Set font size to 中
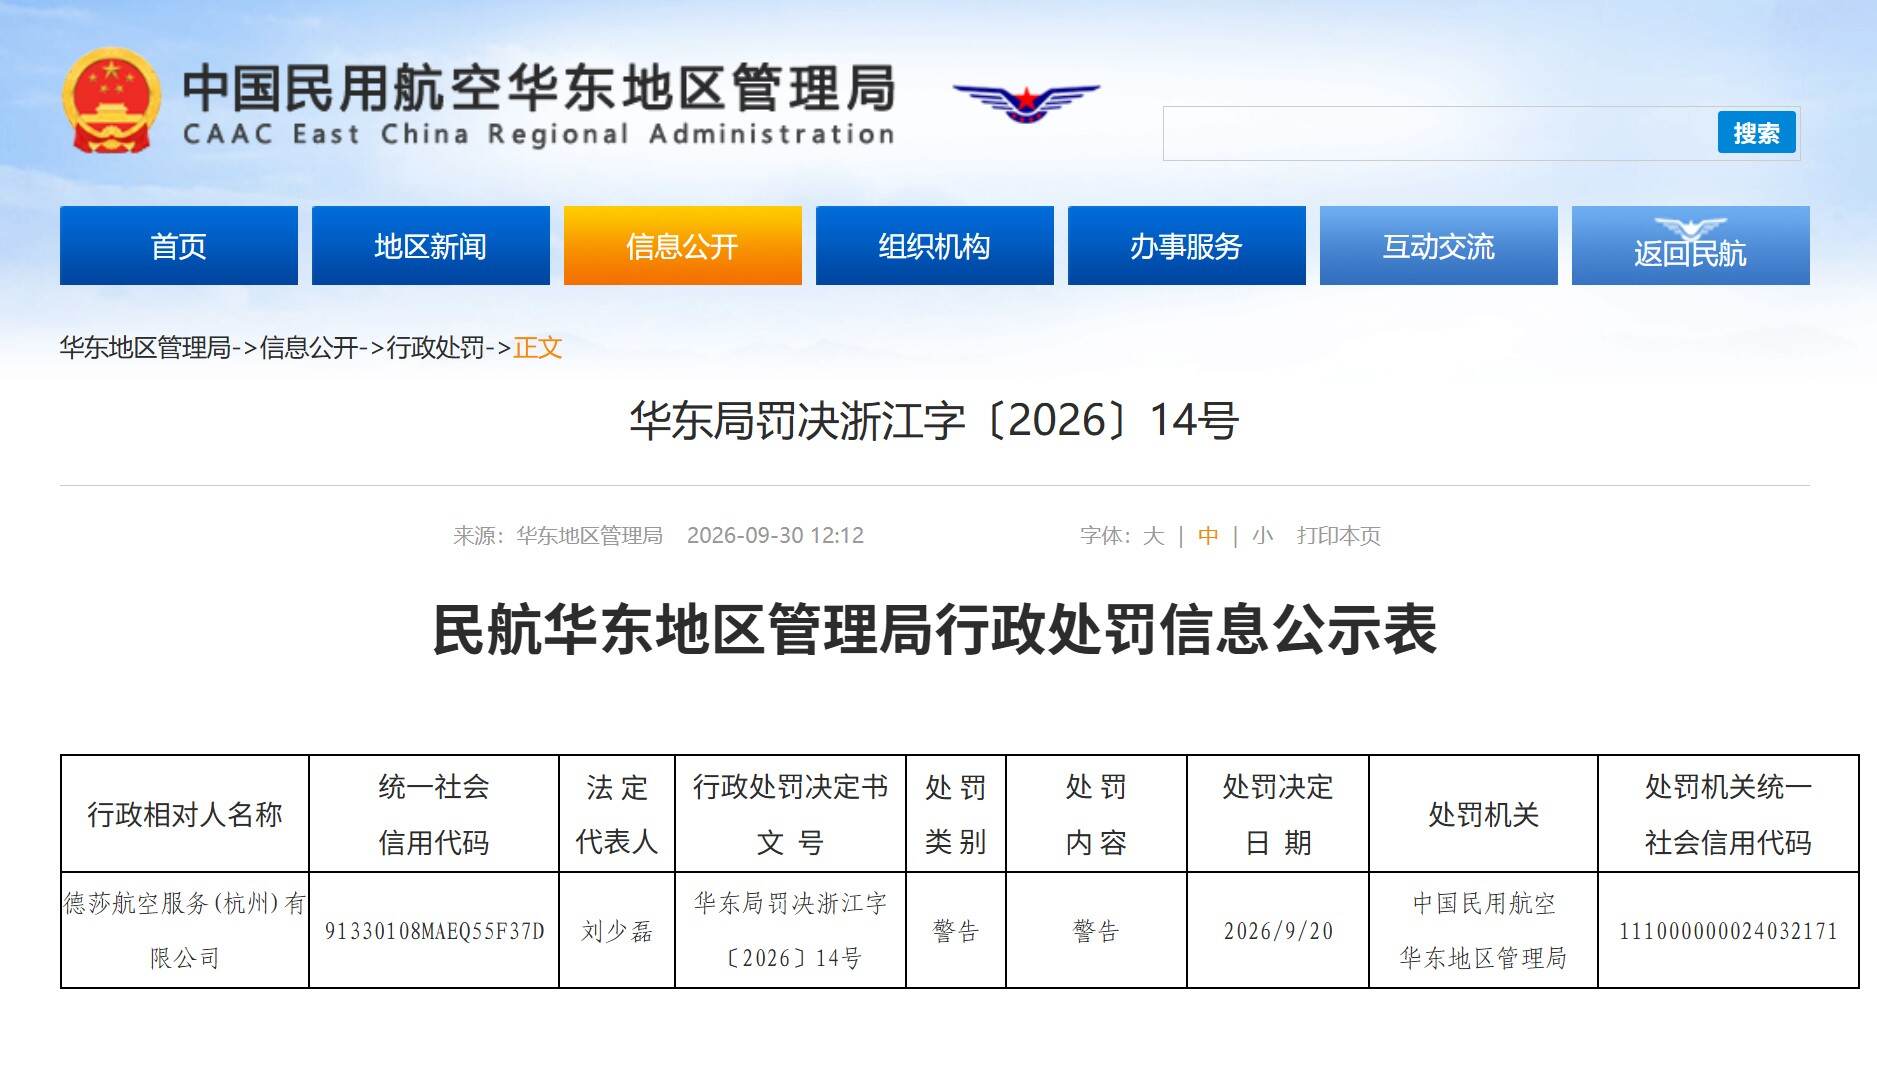 click(1208, 536)
